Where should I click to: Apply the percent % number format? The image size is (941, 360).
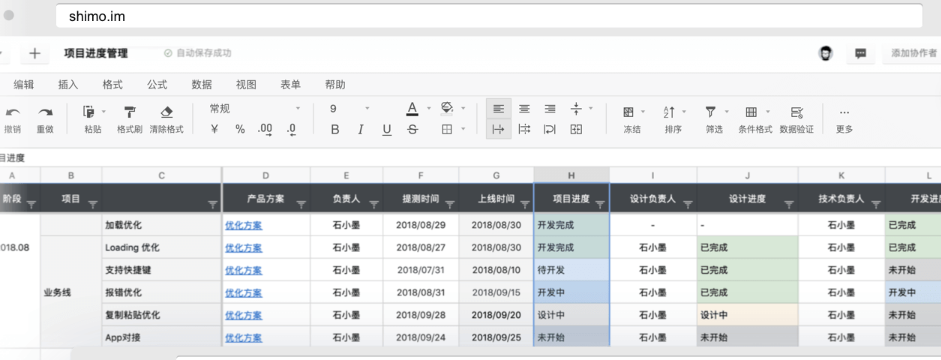(x=240, y=129)
